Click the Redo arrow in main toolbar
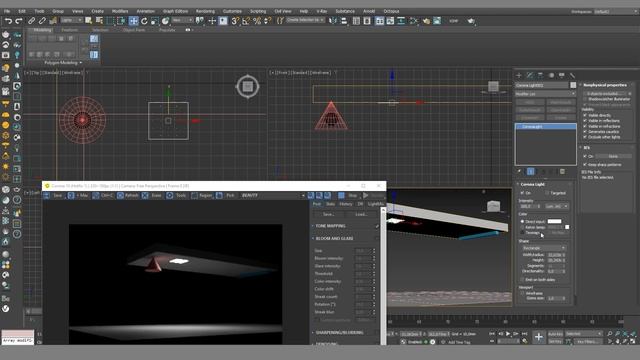The height and width of the screenshot is (360, 640). tap(19, 21)
